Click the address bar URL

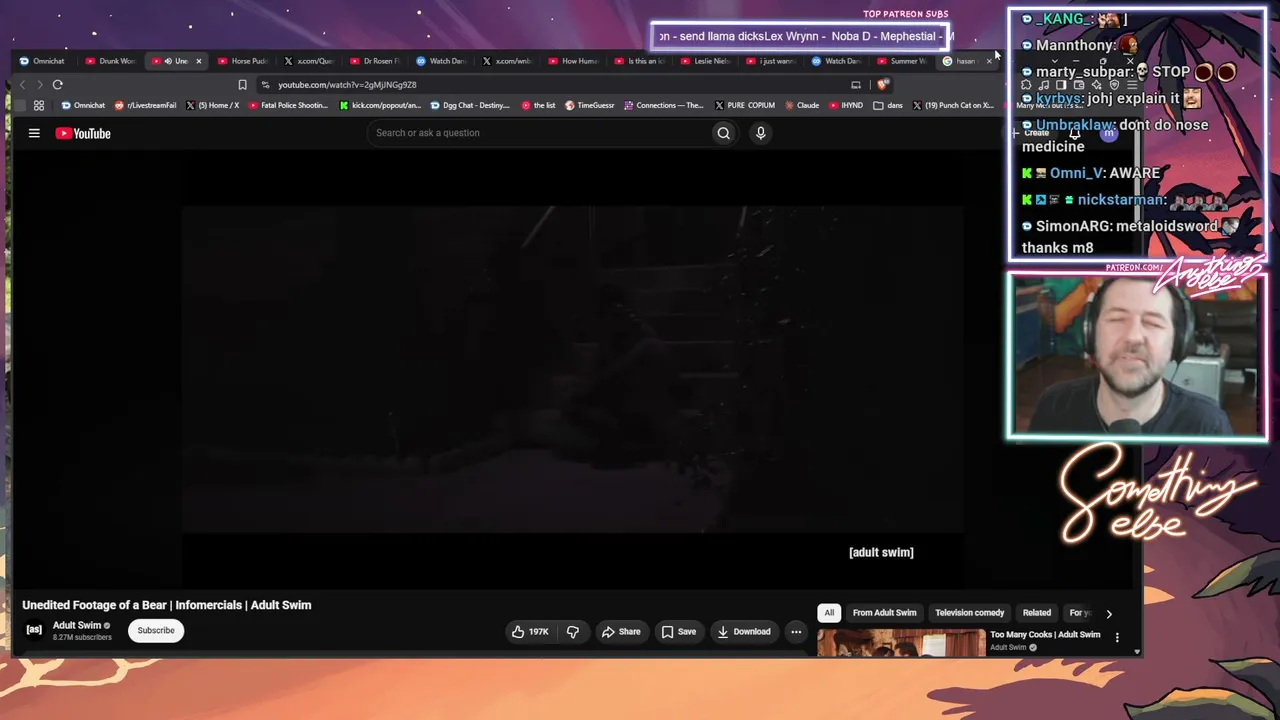coord(347,85)
